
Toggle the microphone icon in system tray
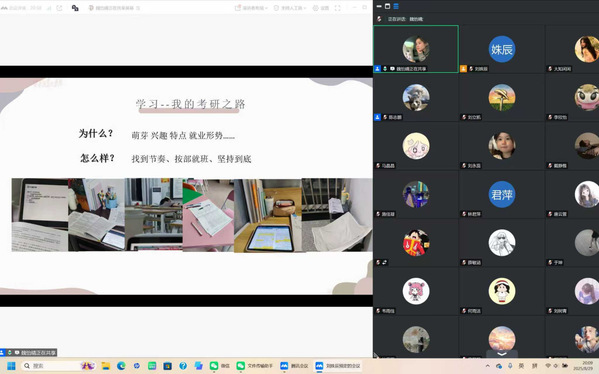point(510,366)
